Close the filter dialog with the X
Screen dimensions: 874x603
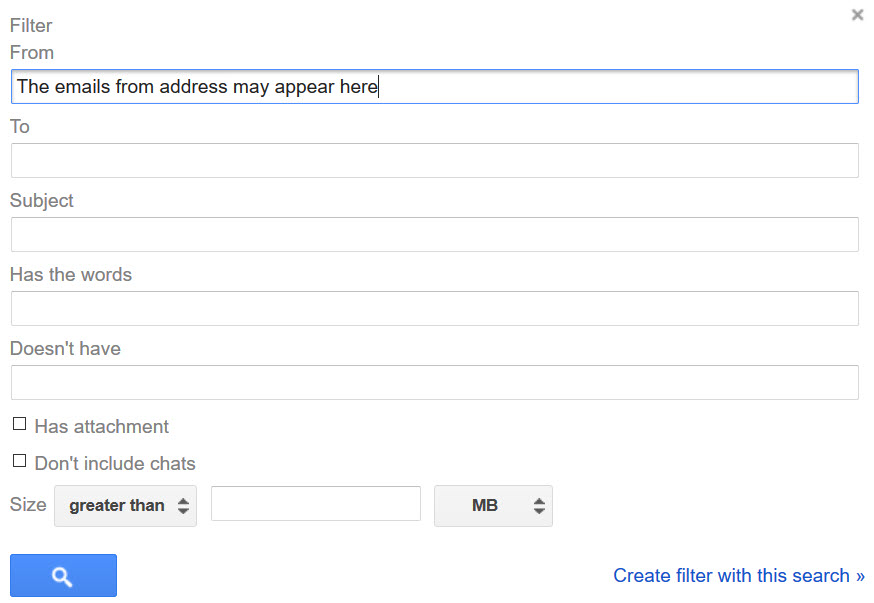point(857,15)
